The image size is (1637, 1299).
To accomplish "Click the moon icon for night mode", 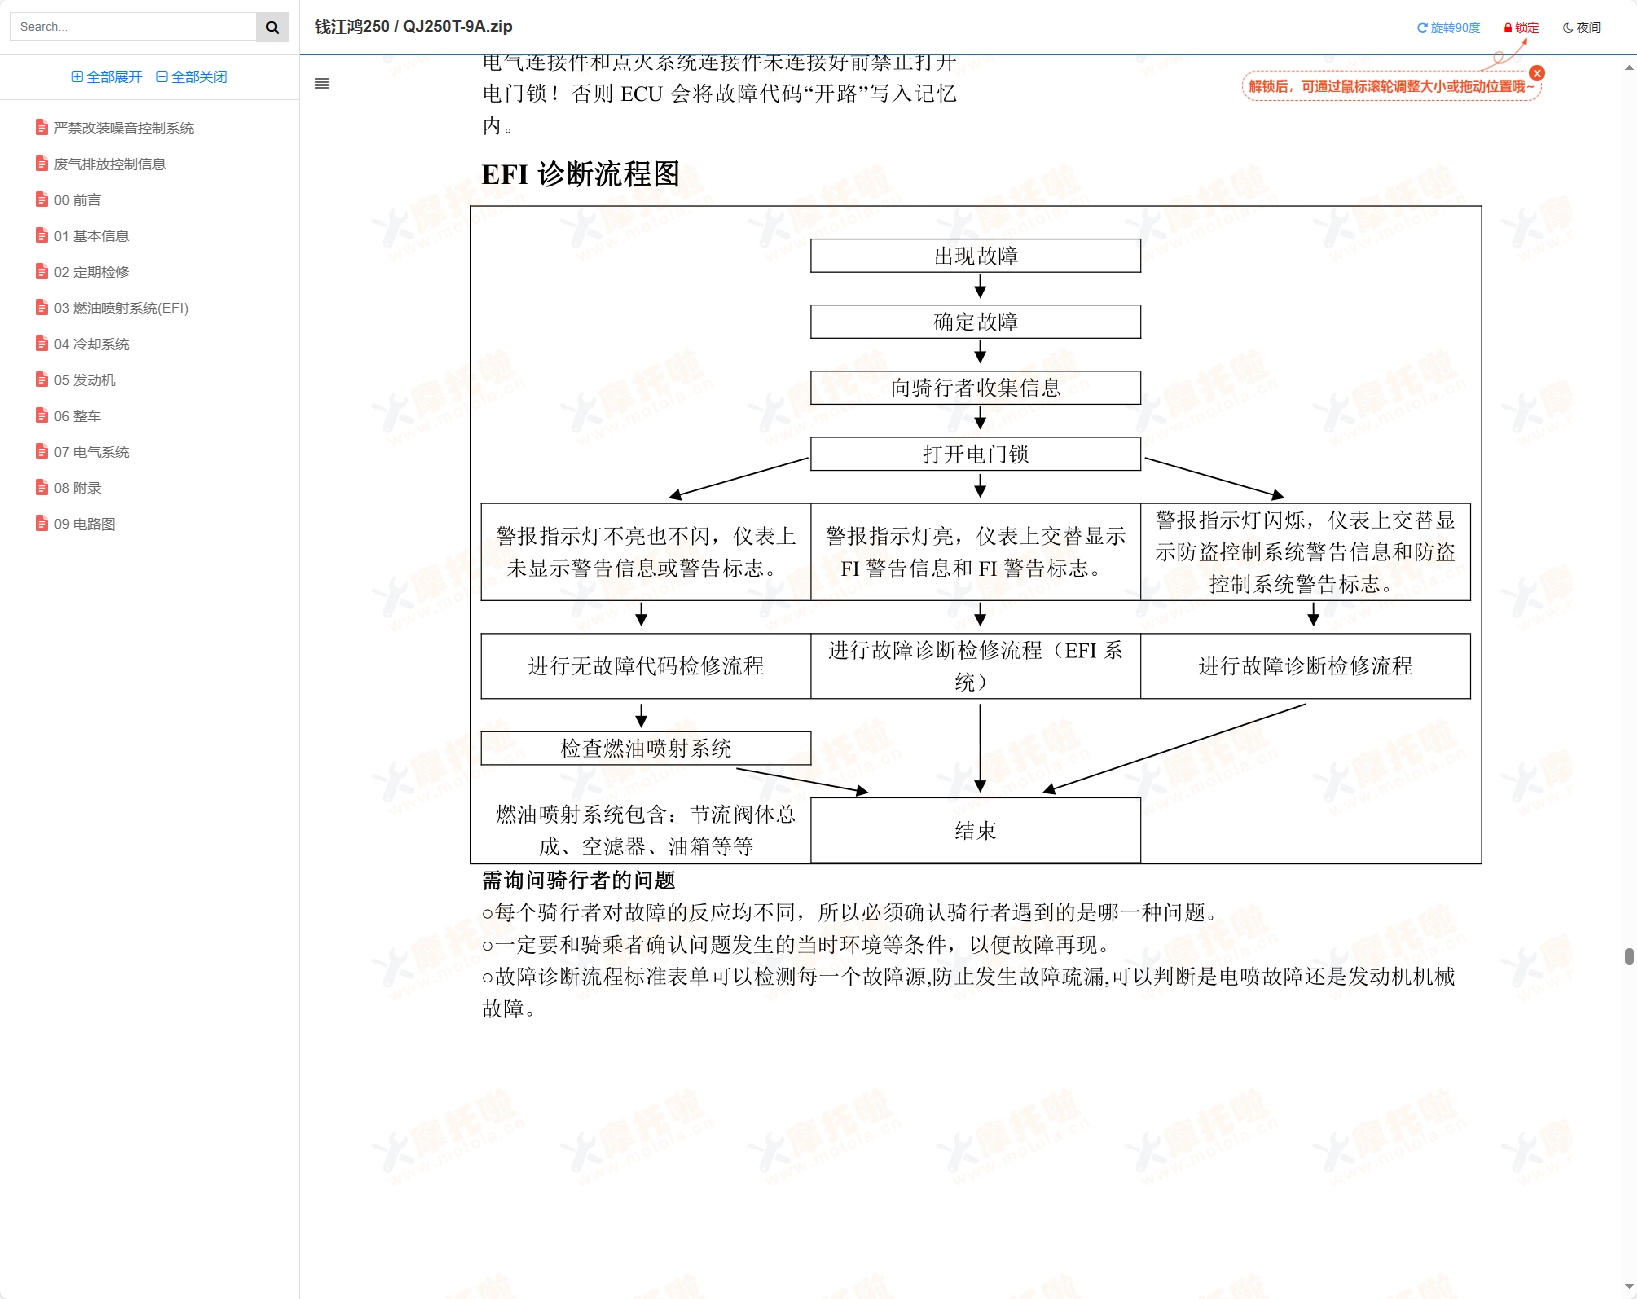I will click(x=1568, y=28).
